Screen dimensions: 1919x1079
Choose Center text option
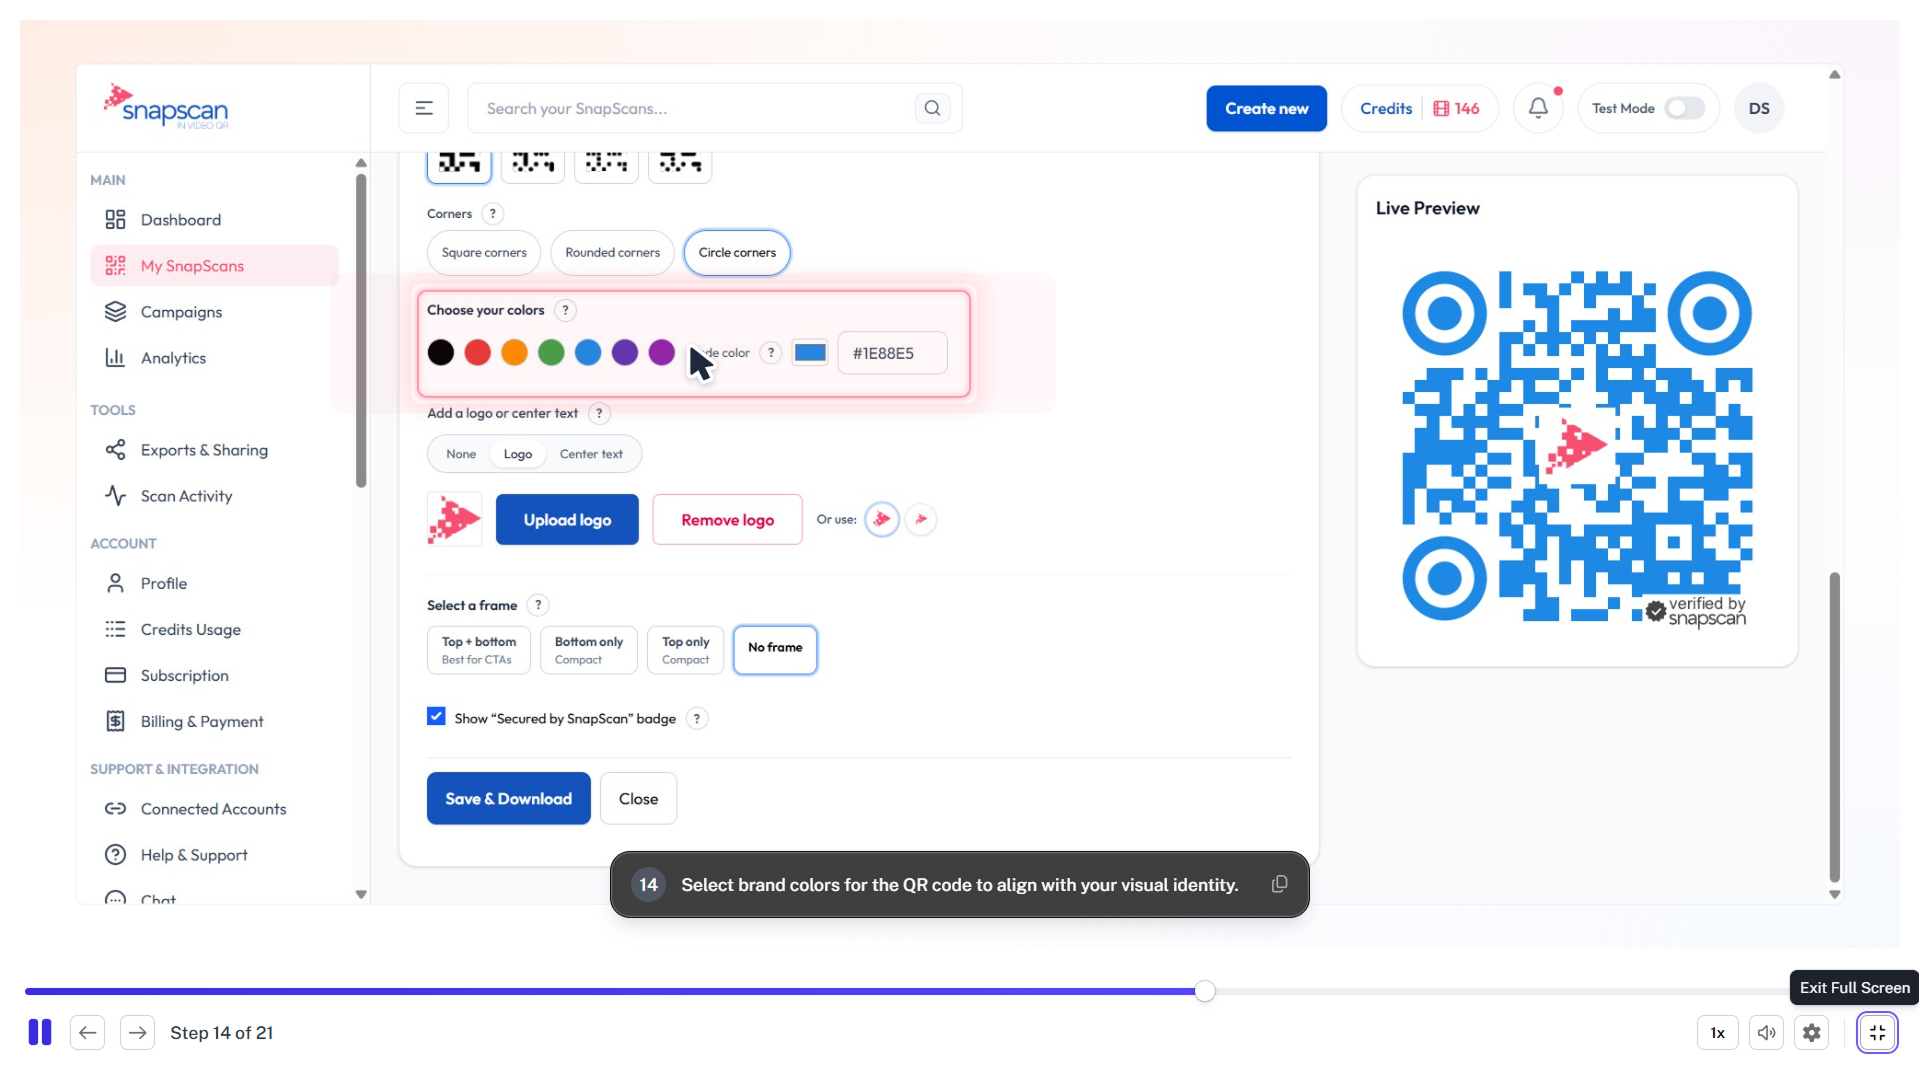pyautogui.click(x=591, y=454)
